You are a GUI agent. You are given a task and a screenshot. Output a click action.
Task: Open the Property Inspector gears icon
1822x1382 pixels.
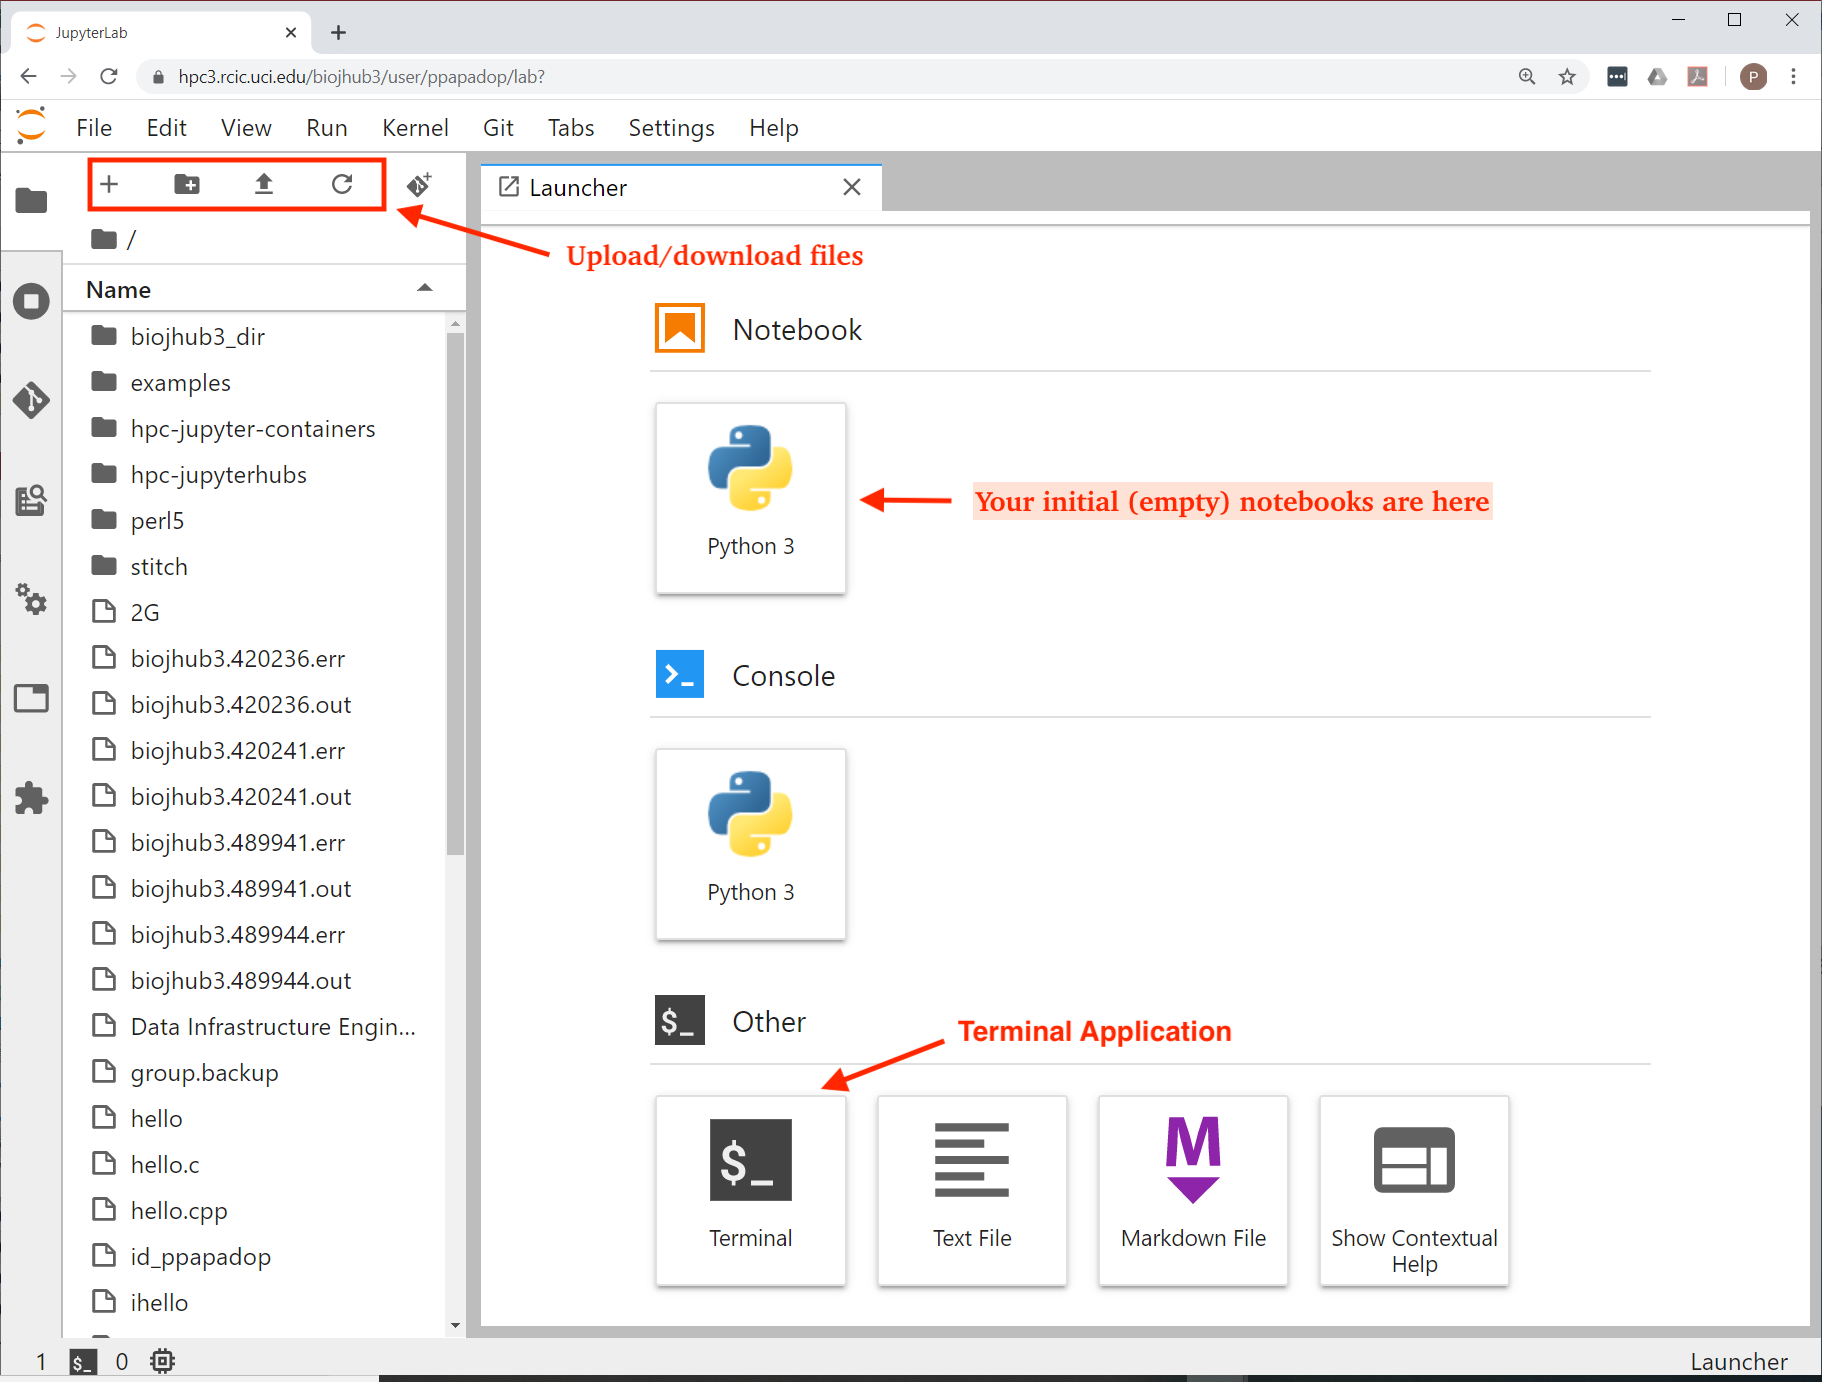coord(31,599)
